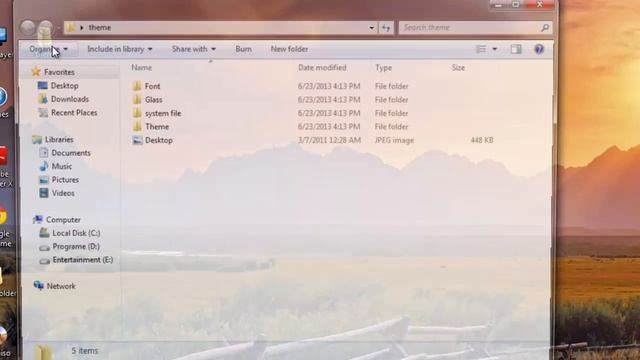
Task: Sort by Size column header
Action: point(458,68)
